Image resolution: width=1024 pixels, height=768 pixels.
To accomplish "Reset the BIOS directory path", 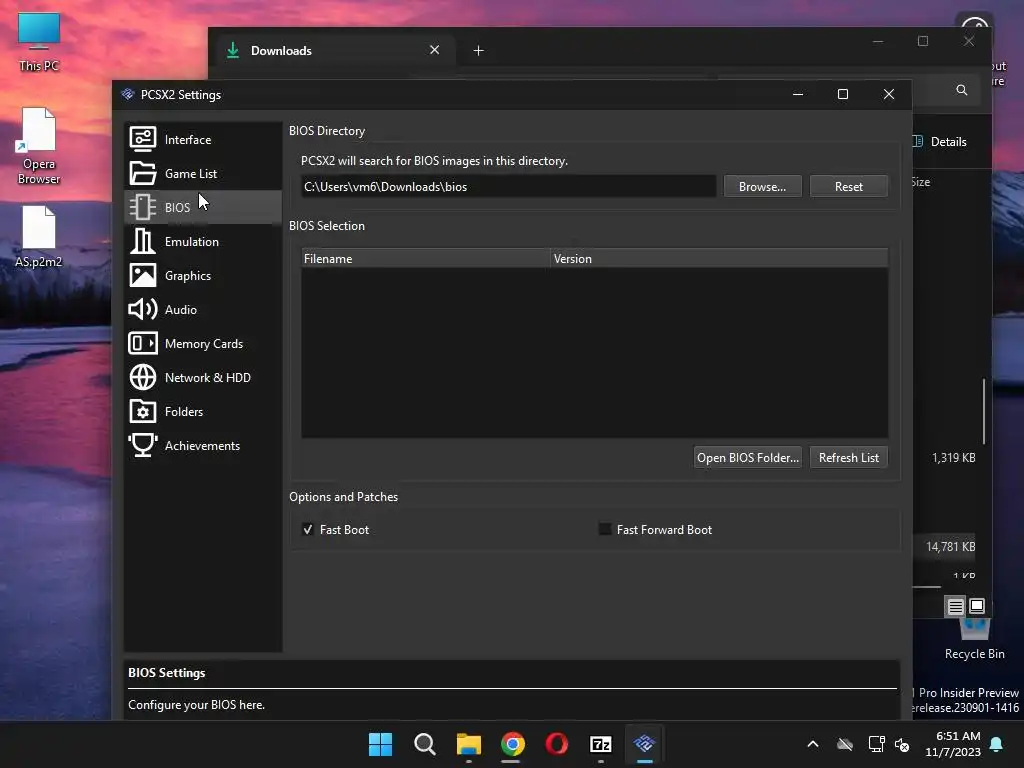I will (x=848, y=186).
